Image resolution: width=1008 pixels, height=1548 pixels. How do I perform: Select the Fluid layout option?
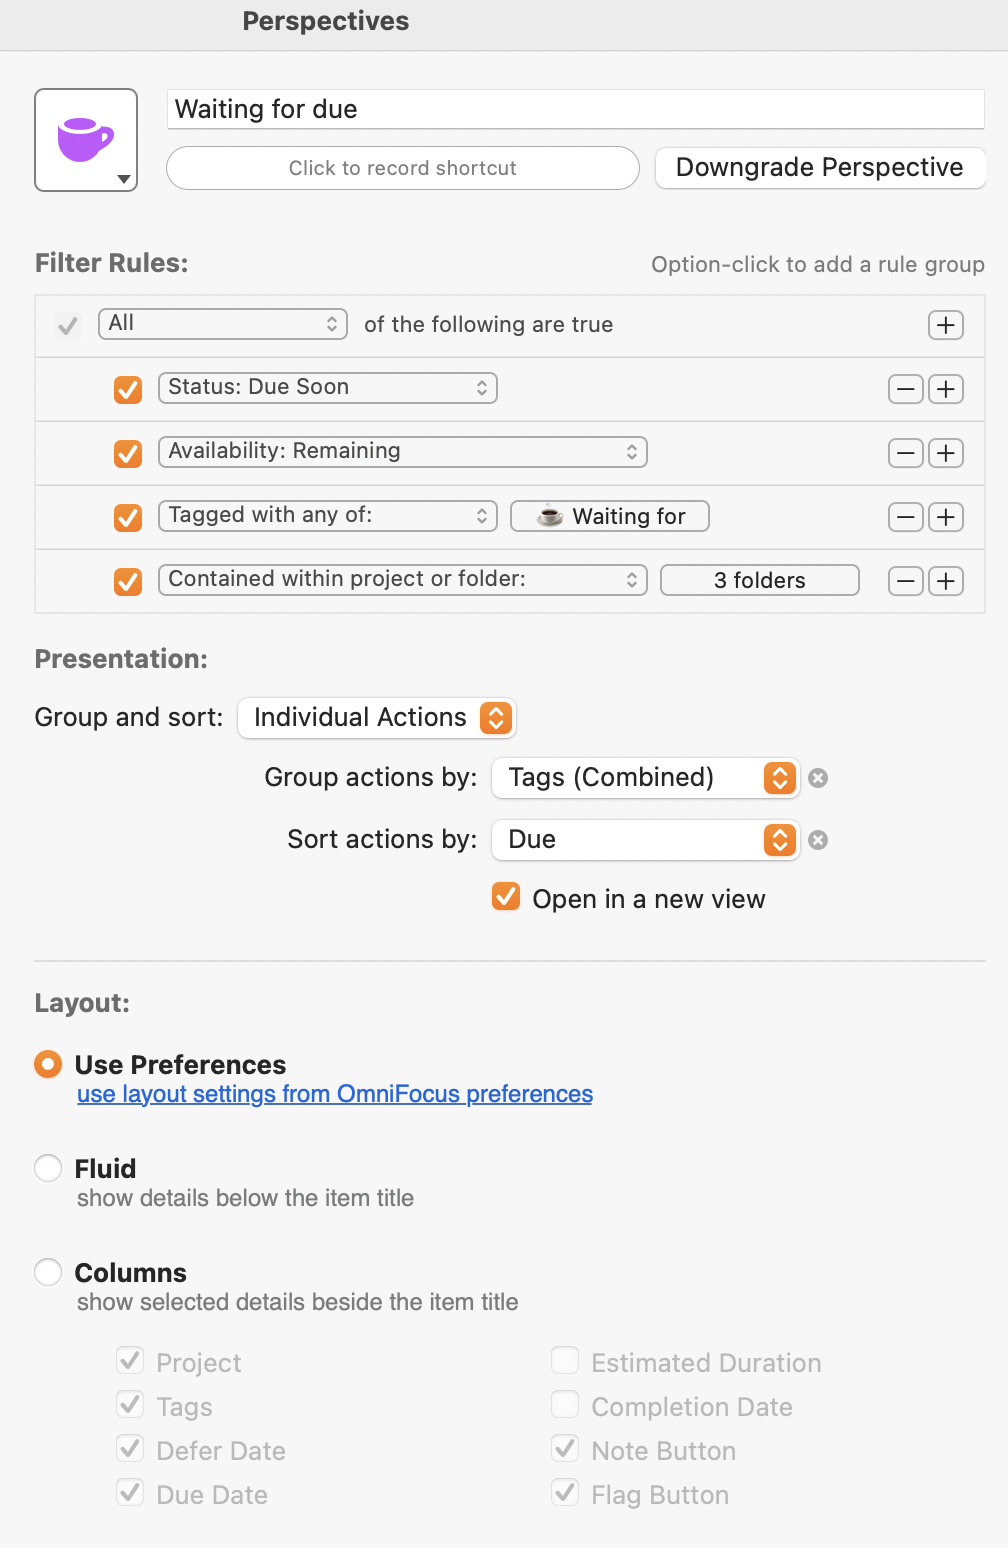pos(48,1168)
